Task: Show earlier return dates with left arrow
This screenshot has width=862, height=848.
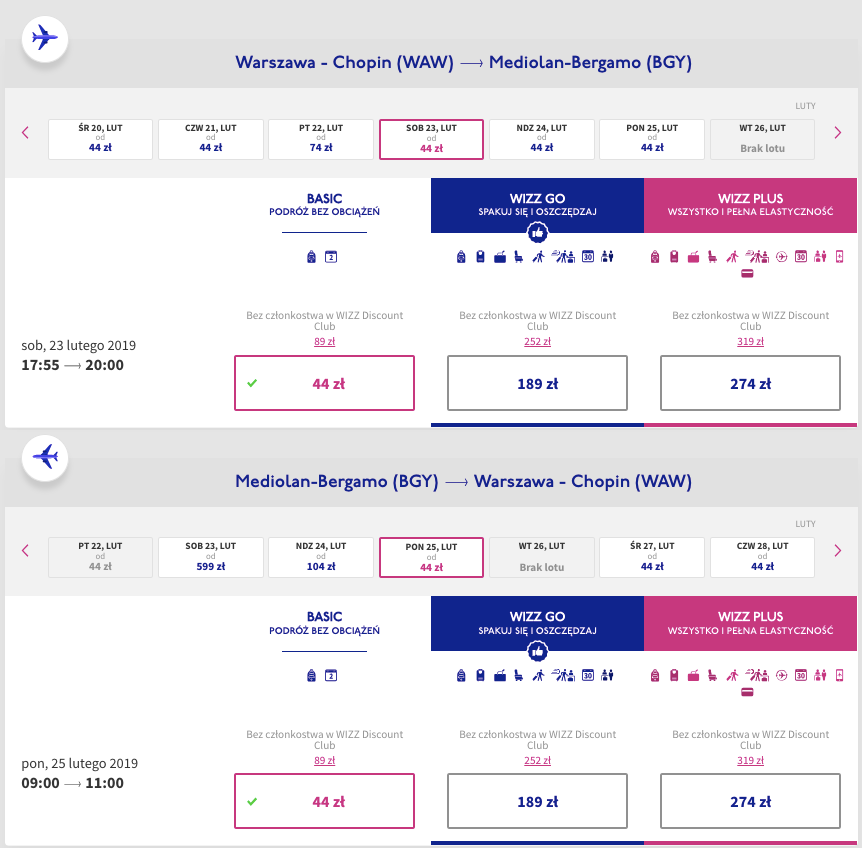Action: tap(25, 551)
